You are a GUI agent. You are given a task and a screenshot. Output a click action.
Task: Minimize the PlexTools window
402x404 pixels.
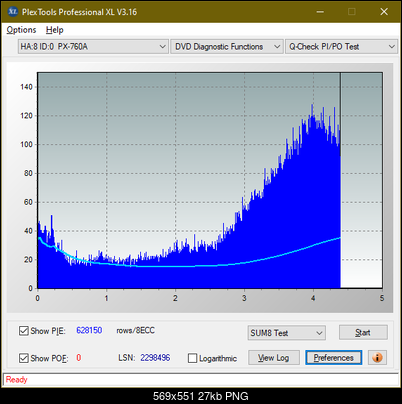point(320,12)
